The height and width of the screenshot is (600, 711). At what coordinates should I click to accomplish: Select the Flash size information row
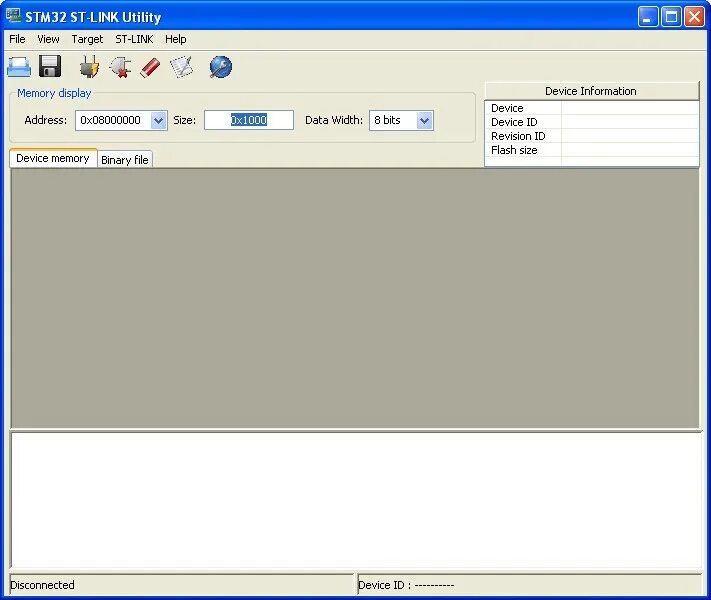(x=592, y=150)
